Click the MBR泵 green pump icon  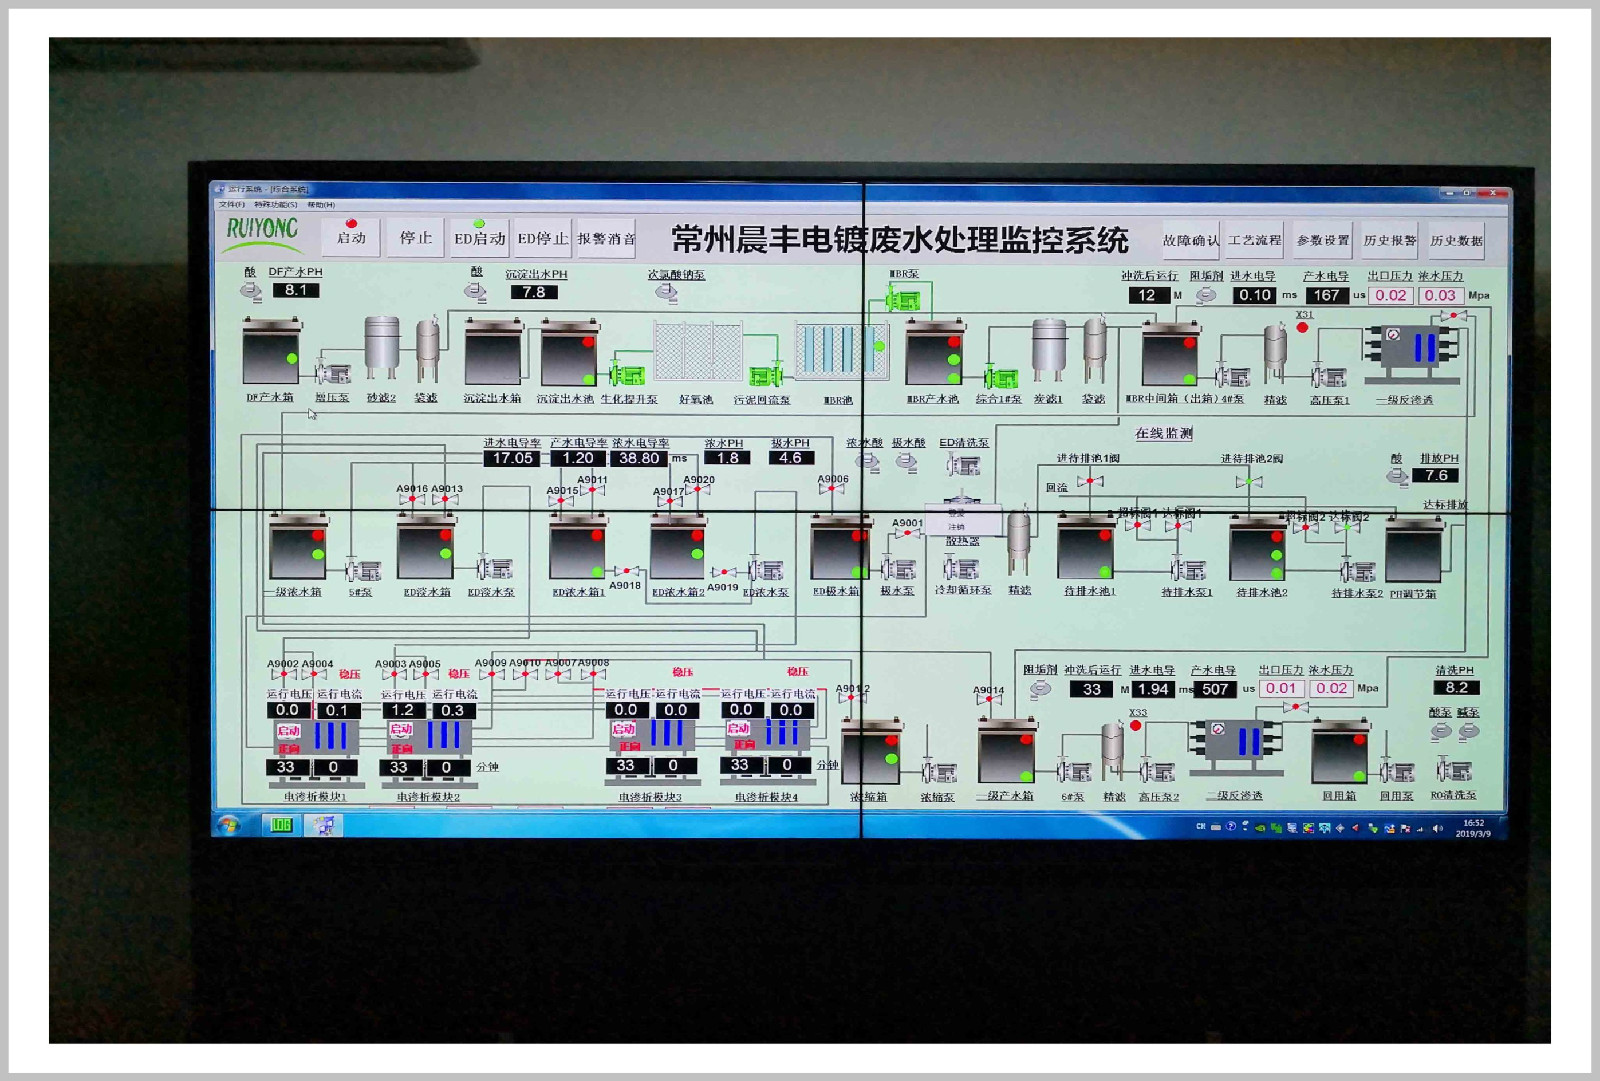(902, 298)
